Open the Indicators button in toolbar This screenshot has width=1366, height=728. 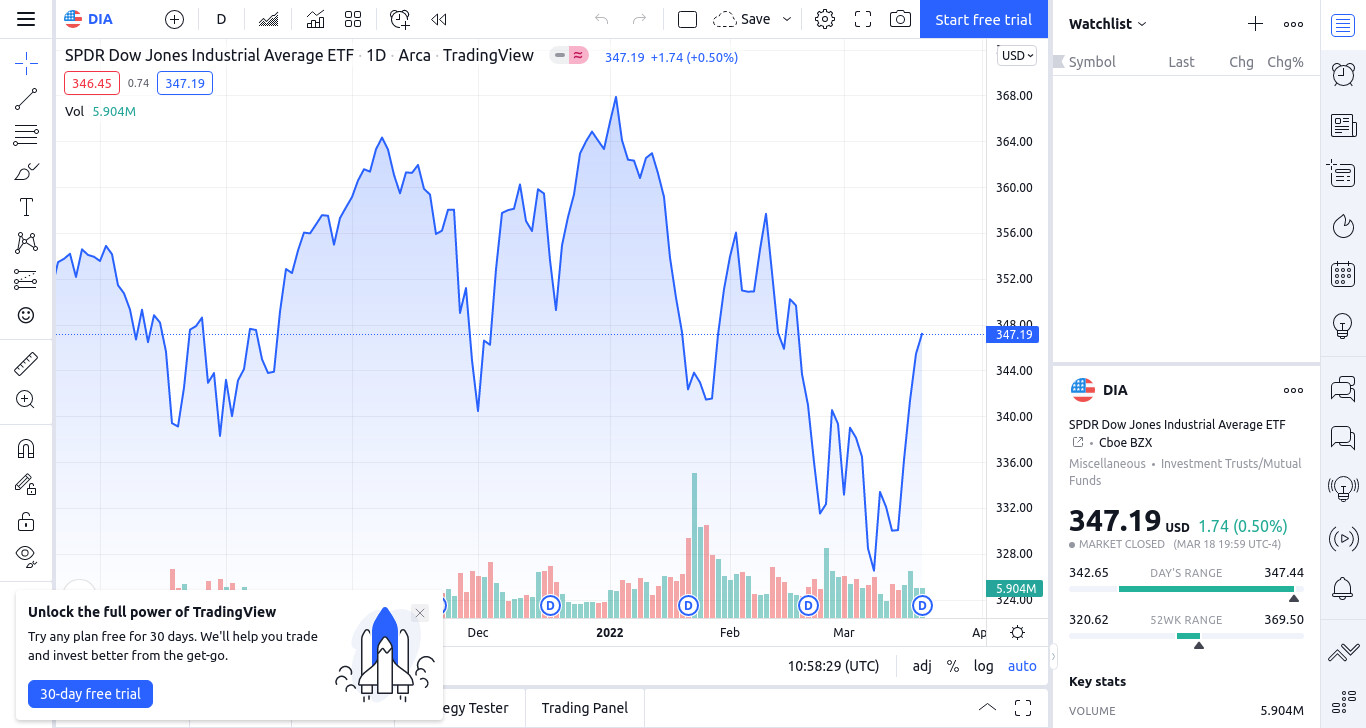click(315, 19)
